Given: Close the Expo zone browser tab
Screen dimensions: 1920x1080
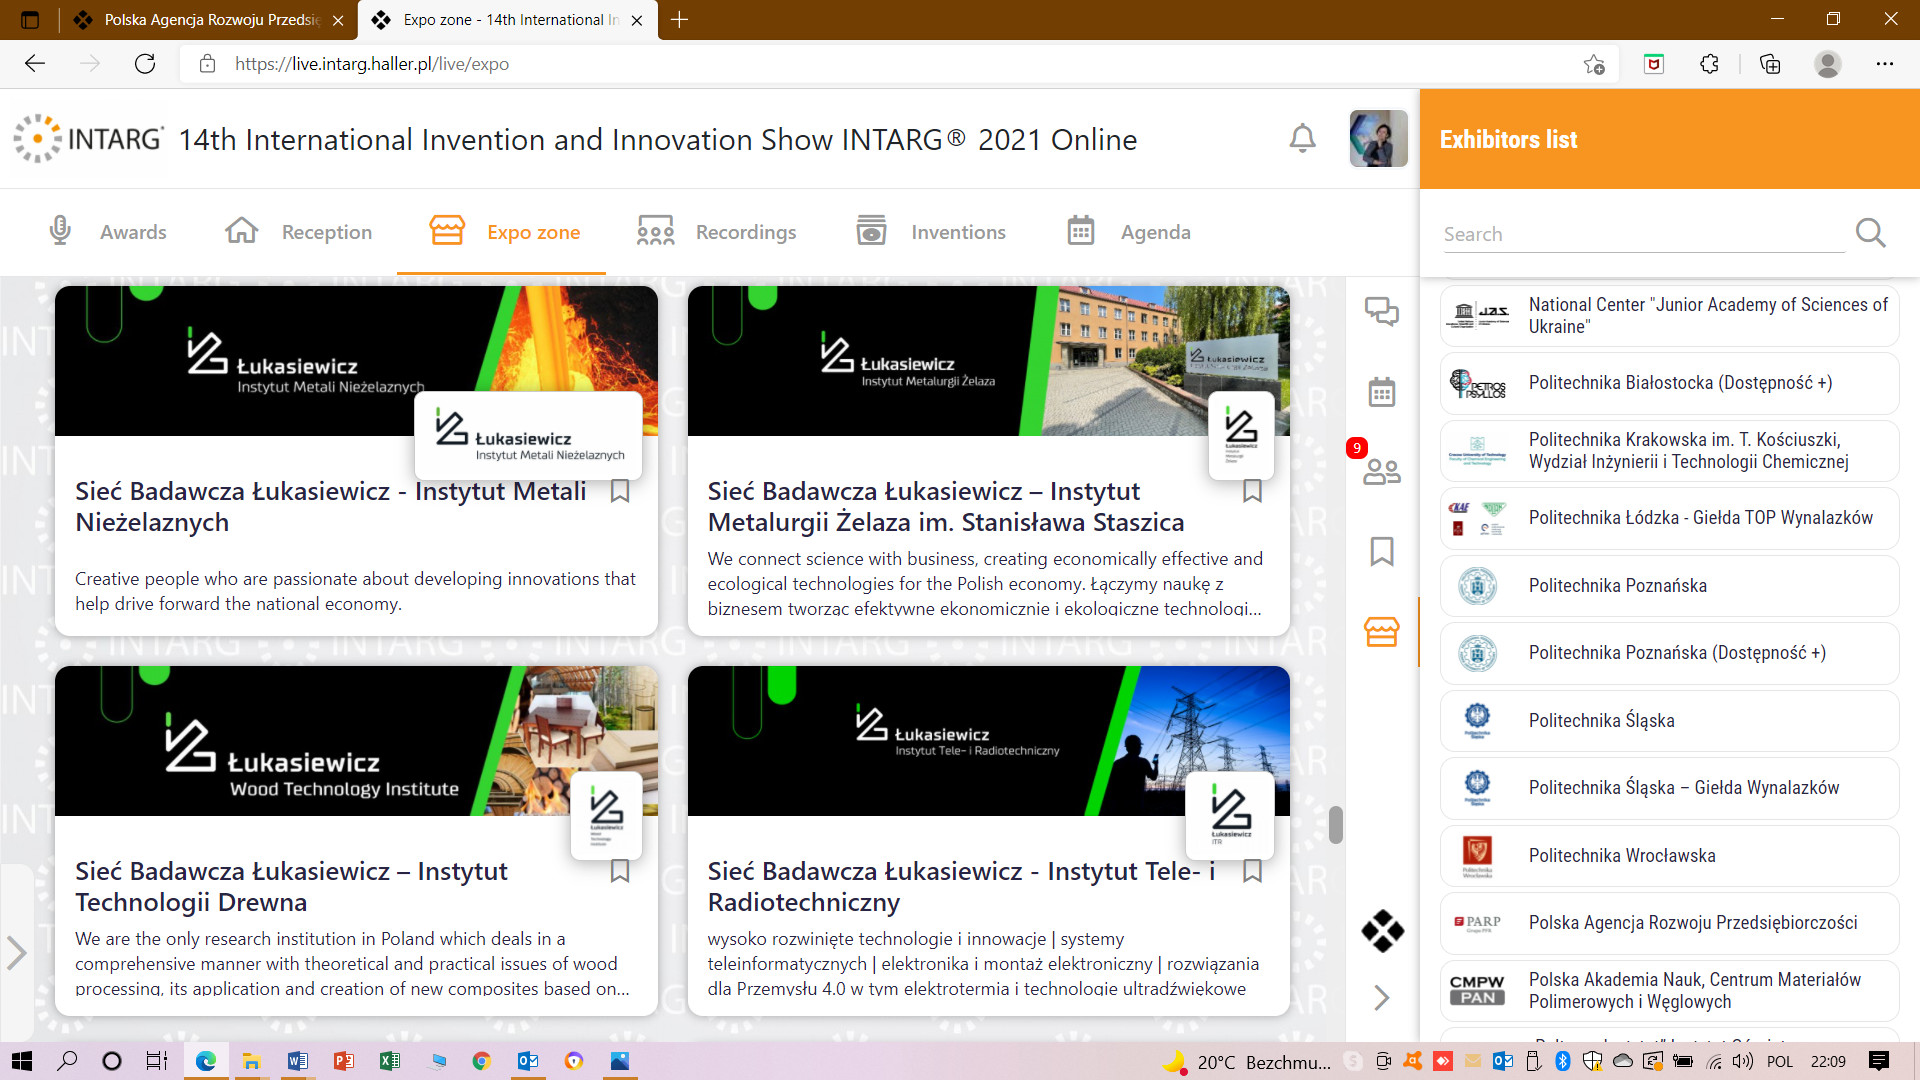Looking at the screenshot, I should [637, 20].
